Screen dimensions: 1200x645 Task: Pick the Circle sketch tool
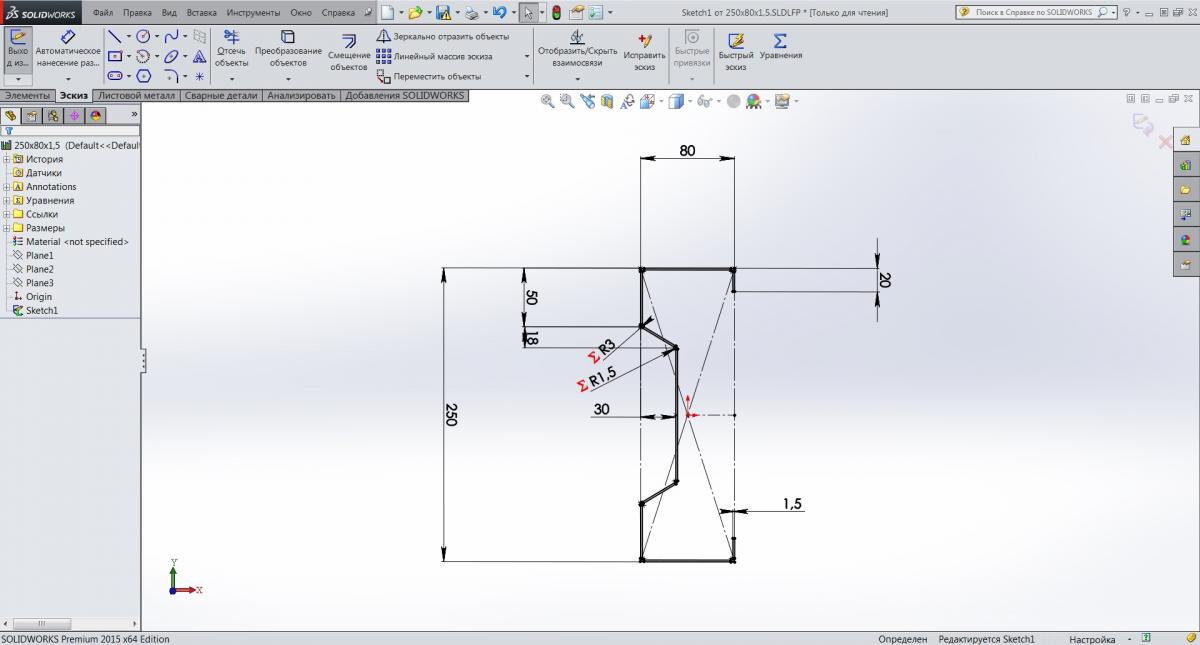coord(143,36)
